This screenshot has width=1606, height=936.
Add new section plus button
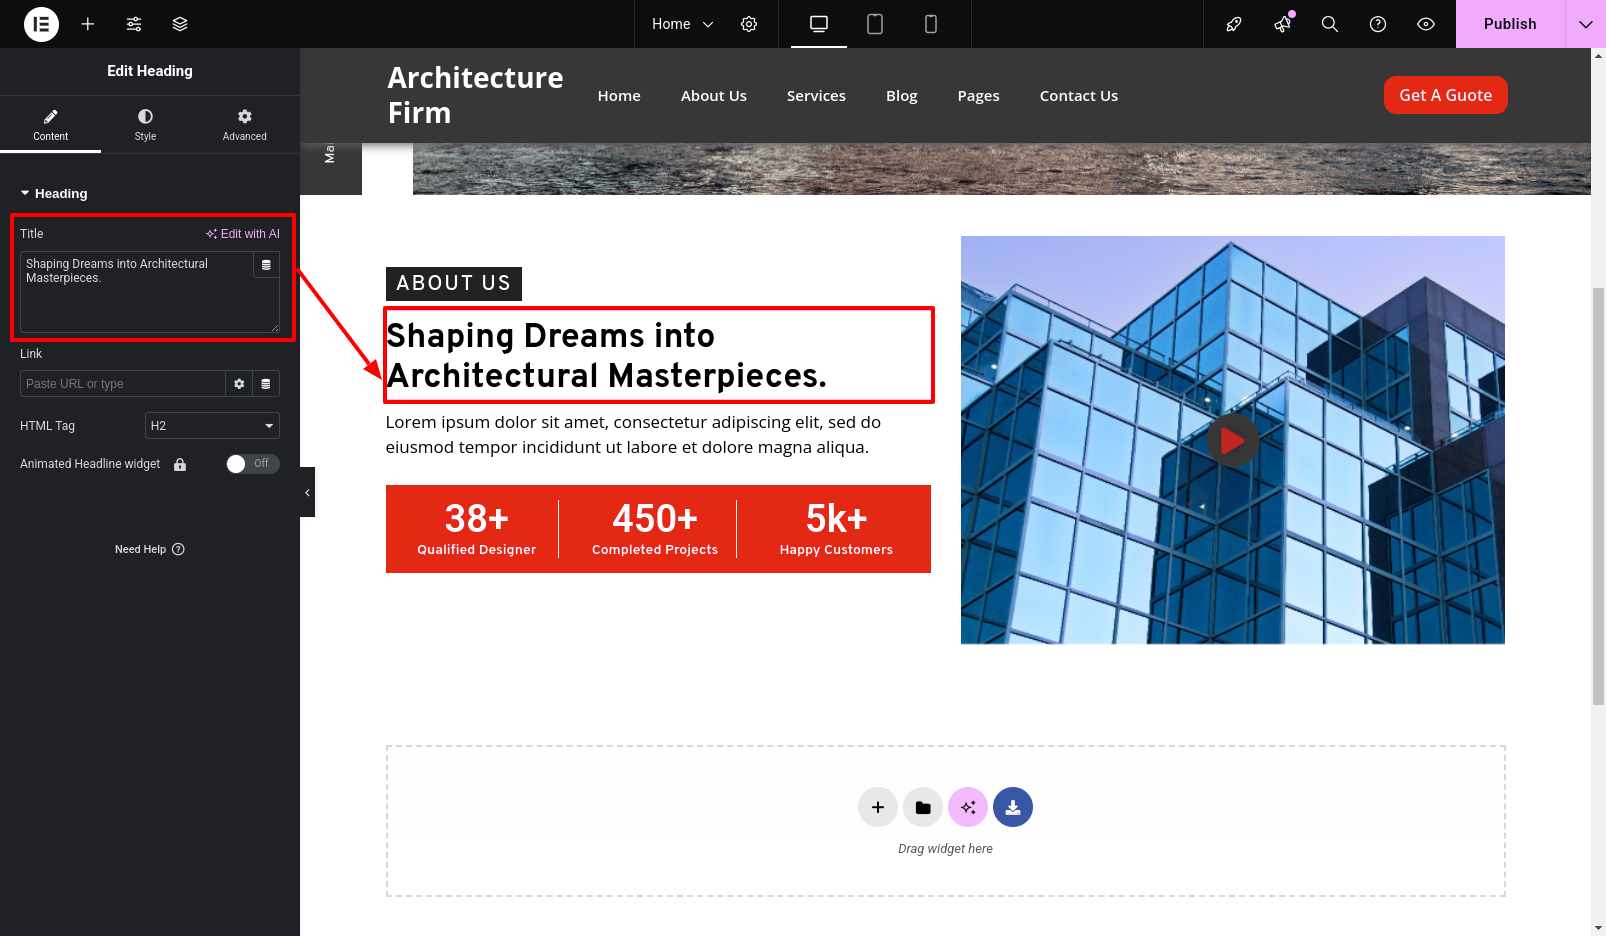(878, 807)
